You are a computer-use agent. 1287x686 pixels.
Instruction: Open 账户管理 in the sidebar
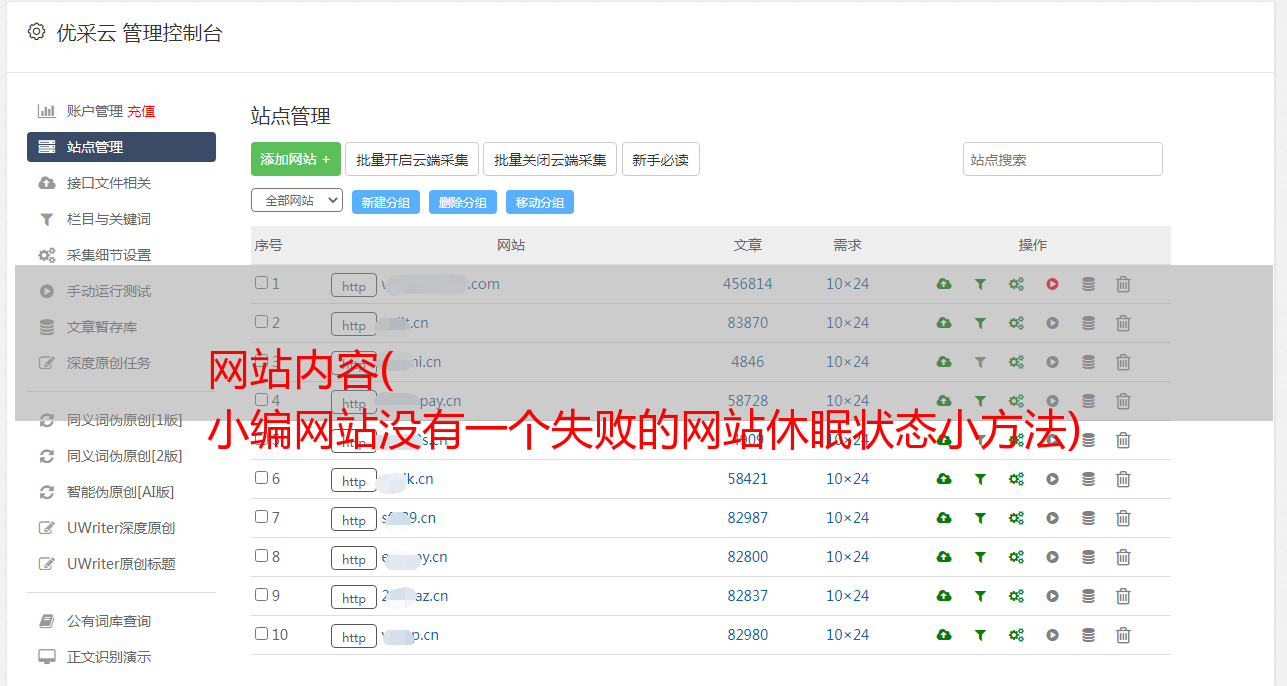tap(94, 111)
